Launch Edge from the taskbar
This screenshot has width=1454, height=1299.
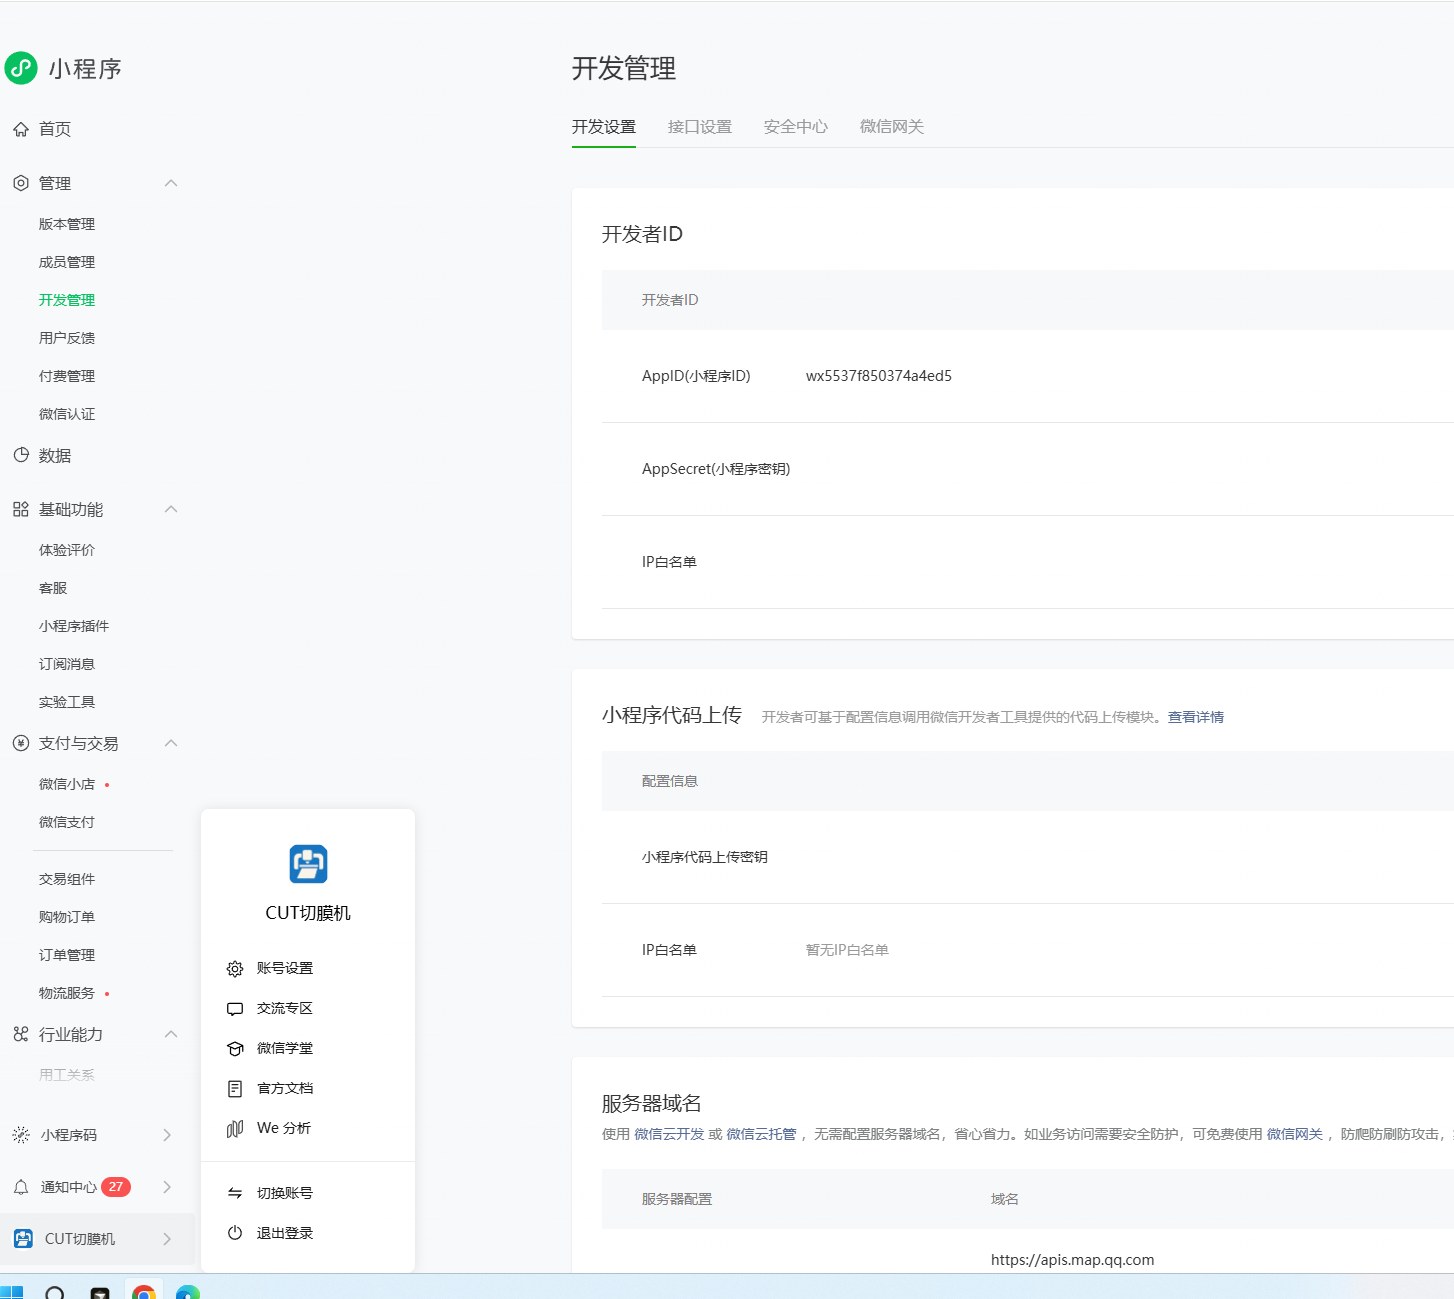coord(188,1292)
